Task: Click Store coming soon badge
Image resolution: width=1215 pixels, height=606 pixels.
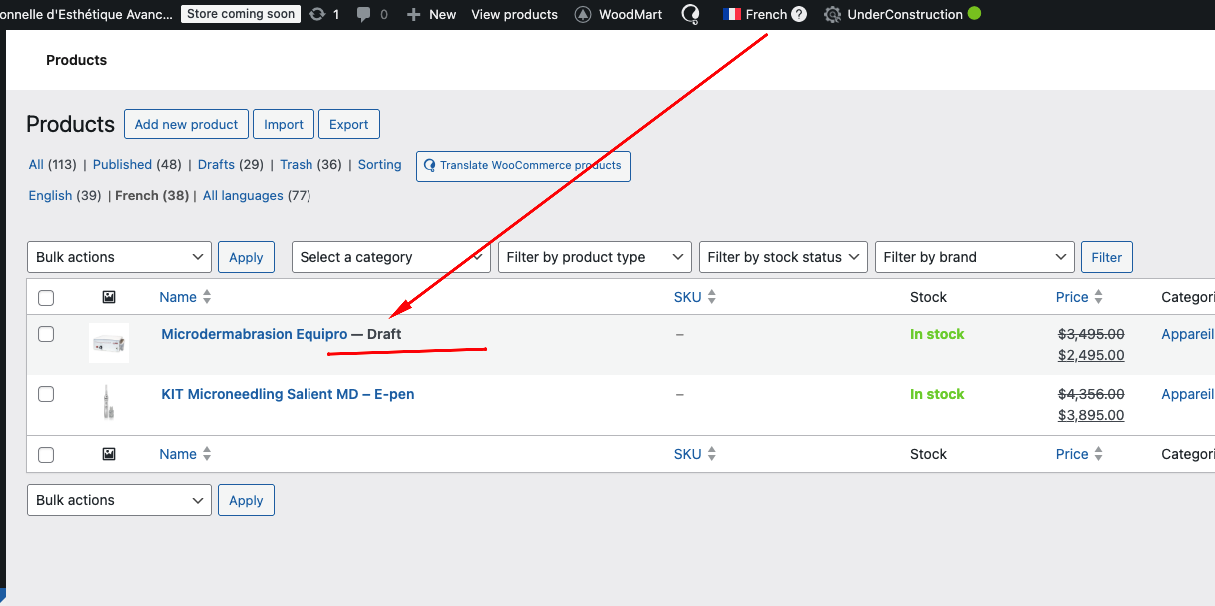Action: 241,14
